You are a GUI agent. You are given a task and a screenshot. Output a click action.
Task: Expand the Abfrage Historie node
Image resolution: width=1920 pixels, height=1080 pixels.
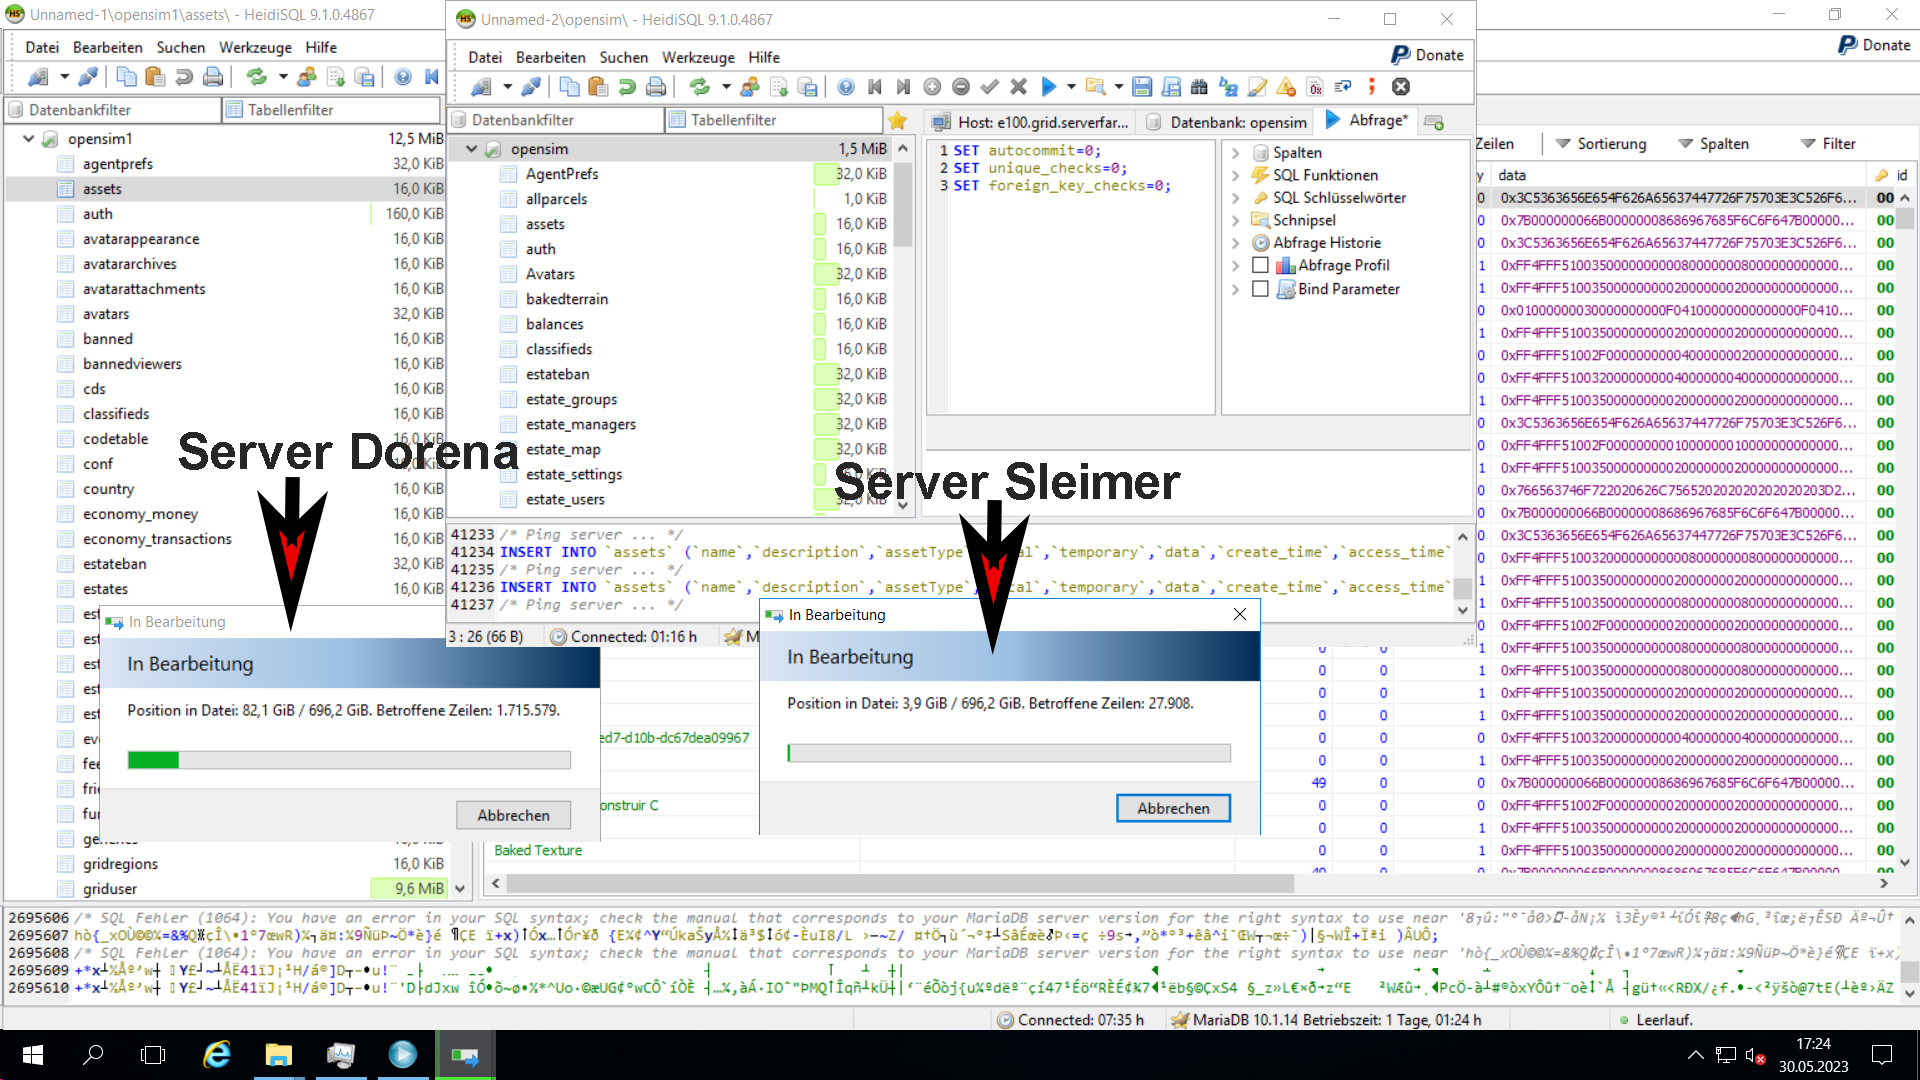pos(1235,243)
